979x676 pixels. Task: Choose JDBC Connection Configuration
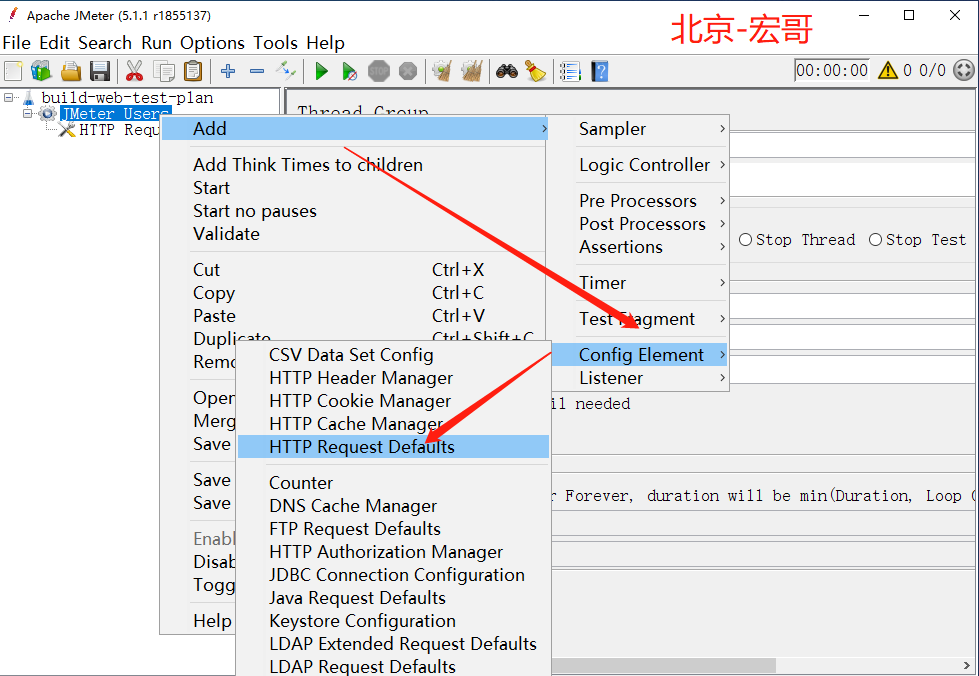pyautogui.click(x=393, y=575)
